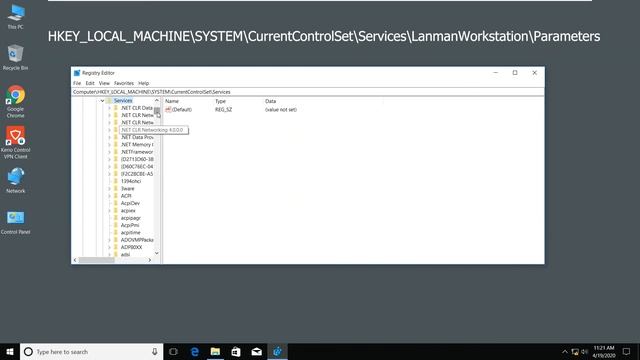Expand the acpiex key
Viewport: 640px width, 360px height.
coord(109,211)
